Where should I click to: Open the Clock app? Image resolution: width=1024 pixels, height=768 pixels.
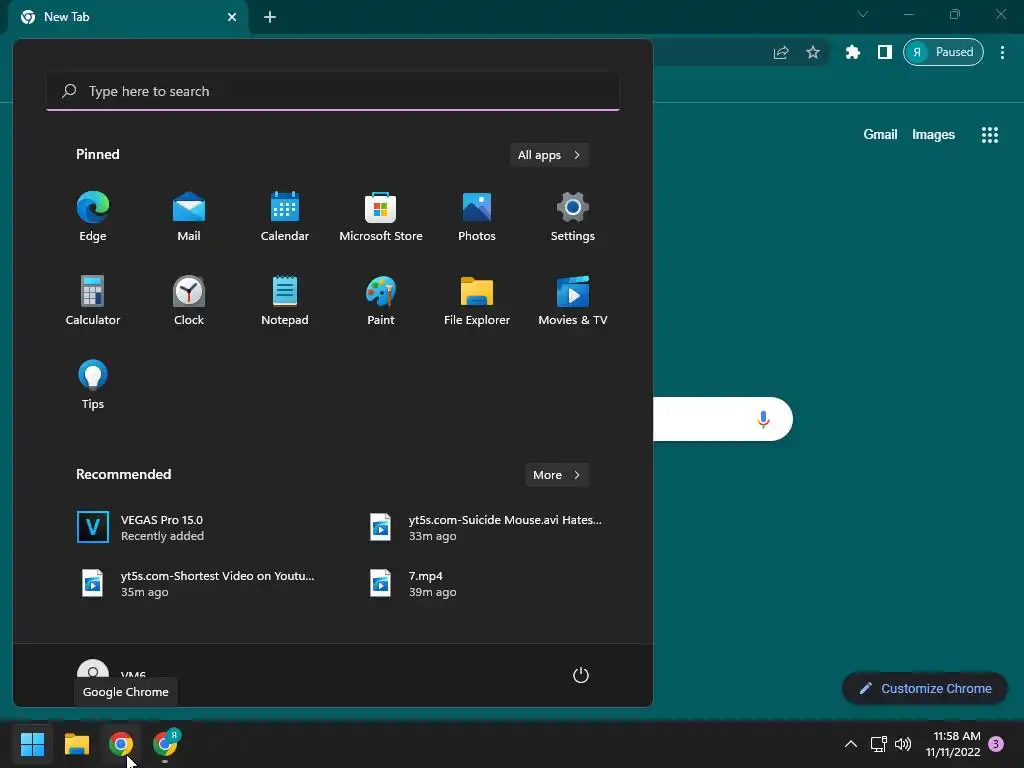(189, 300)
